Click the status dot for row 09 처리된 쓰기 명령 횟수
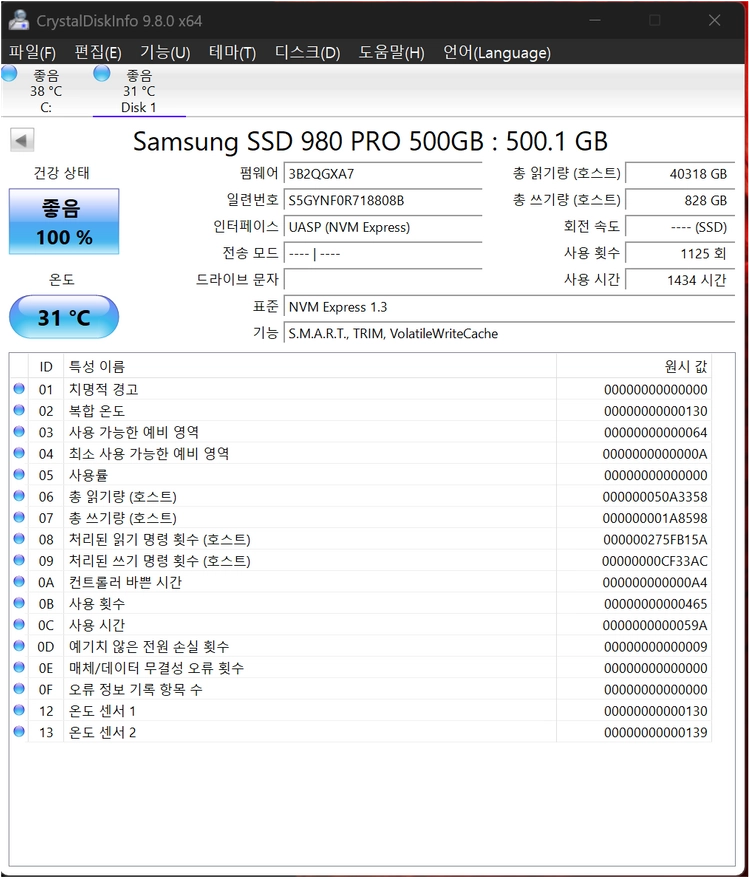This screenshot has width=750, height=879. pyautogui.click(x=19, y=559)
